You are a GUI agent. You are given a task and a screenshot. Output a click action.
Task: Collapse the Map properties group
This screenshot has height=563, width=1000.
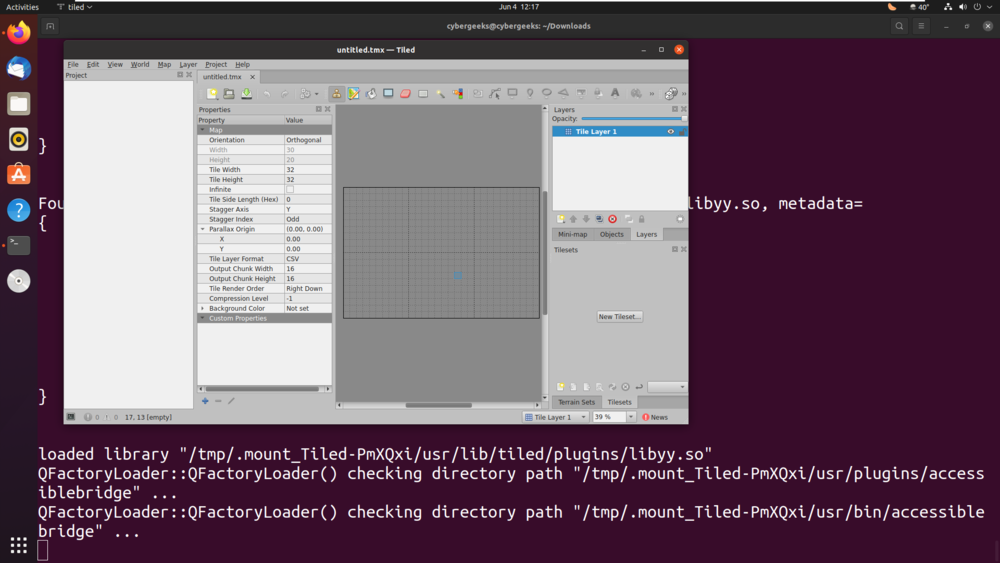203,130
